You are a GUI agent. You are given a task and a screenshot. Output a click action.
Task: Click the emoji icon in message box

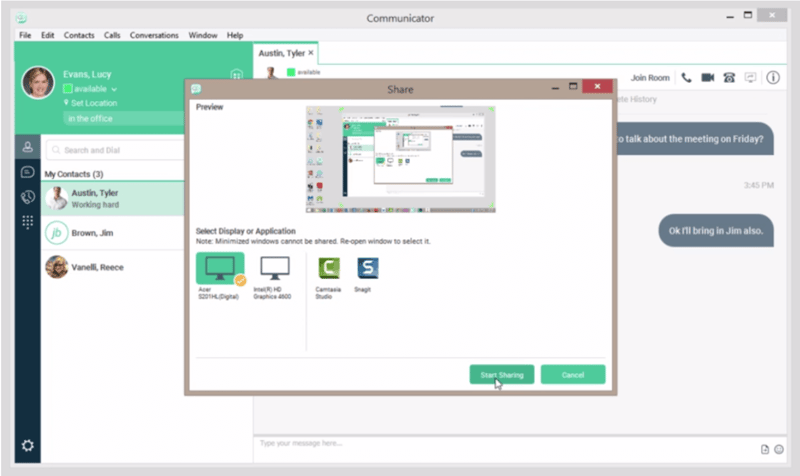779,449
